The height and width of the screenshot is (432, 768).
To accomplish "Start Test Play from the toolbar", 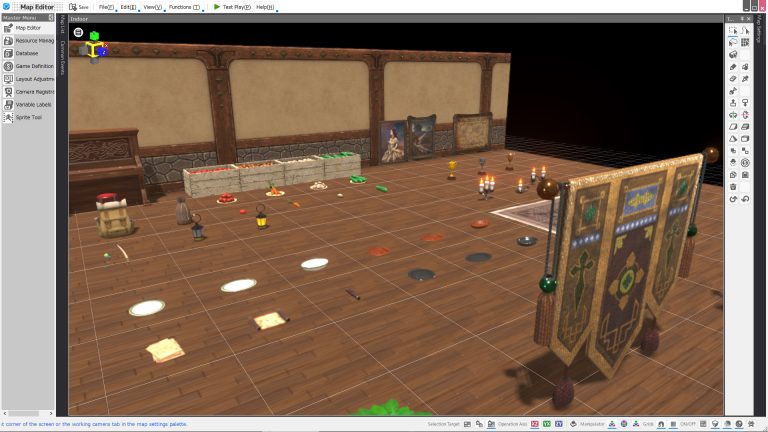I will point(232,7).
